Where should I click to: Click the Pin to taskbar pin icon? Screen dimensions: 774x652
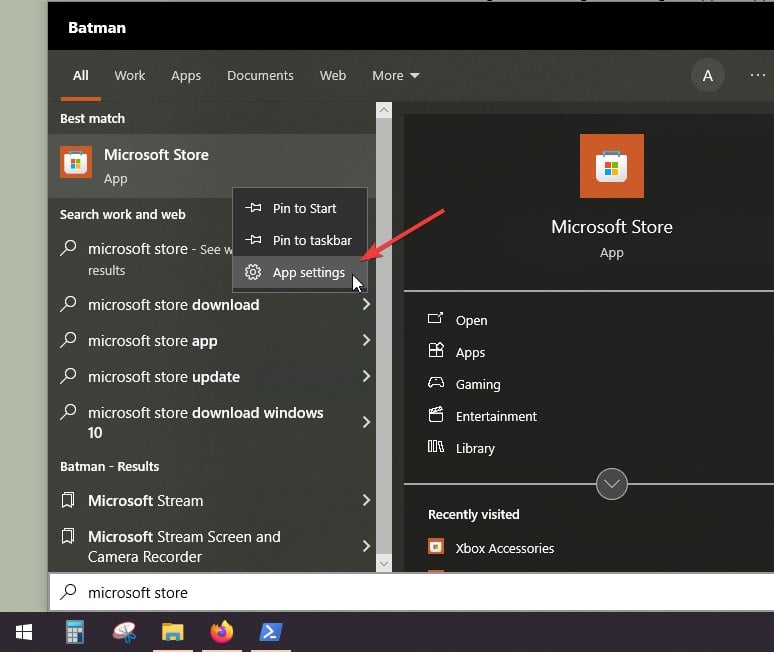pos(253,240)
